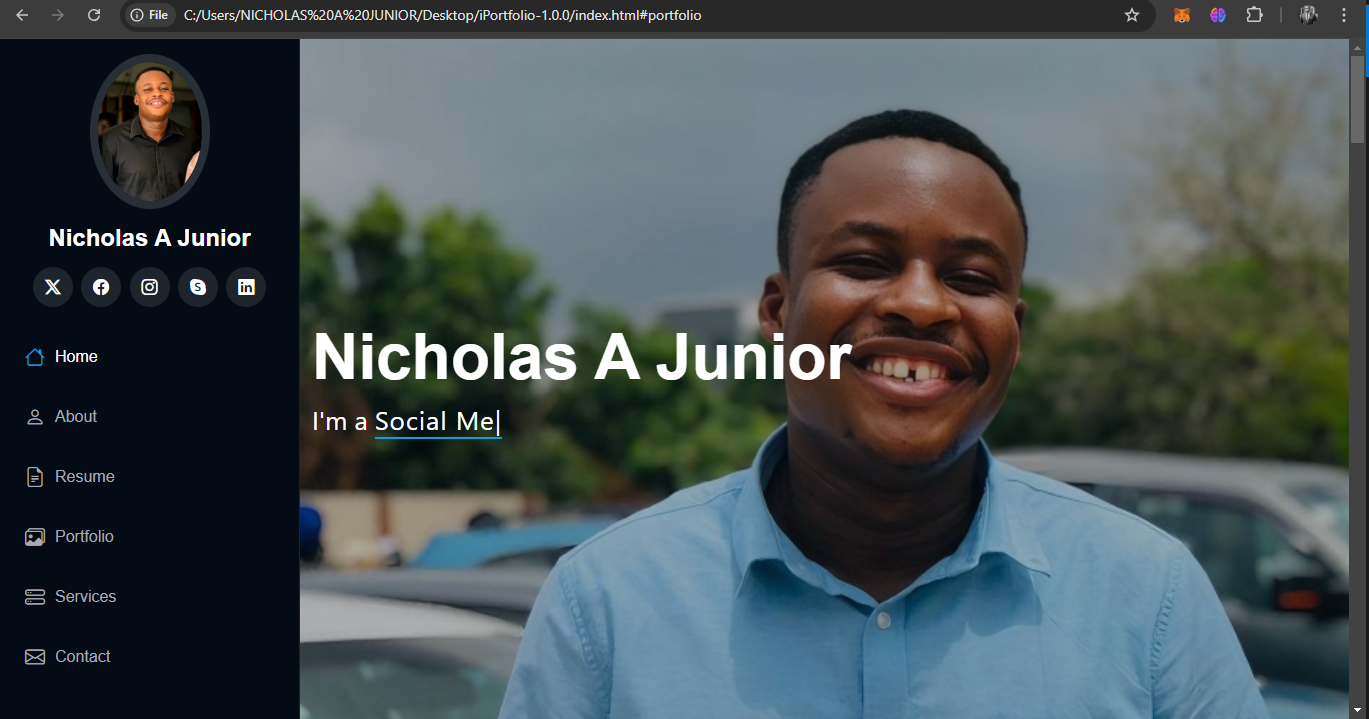Navigate to the Home section

click(x=75, y=357)
